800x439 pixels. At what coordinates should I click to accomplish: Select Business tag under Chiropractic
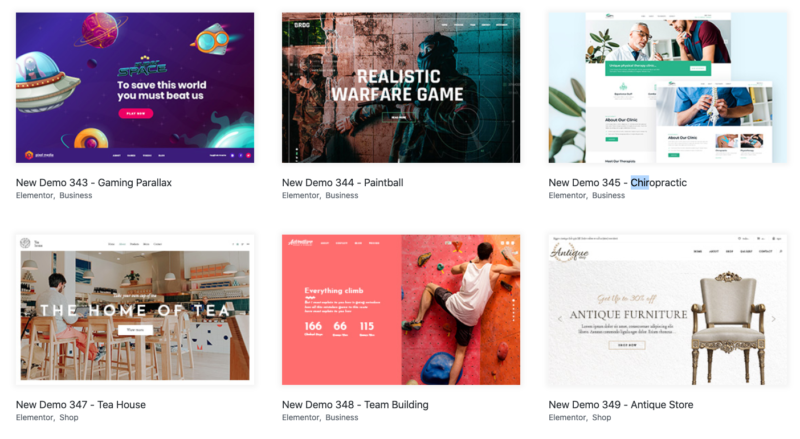(x=608, y=196)
